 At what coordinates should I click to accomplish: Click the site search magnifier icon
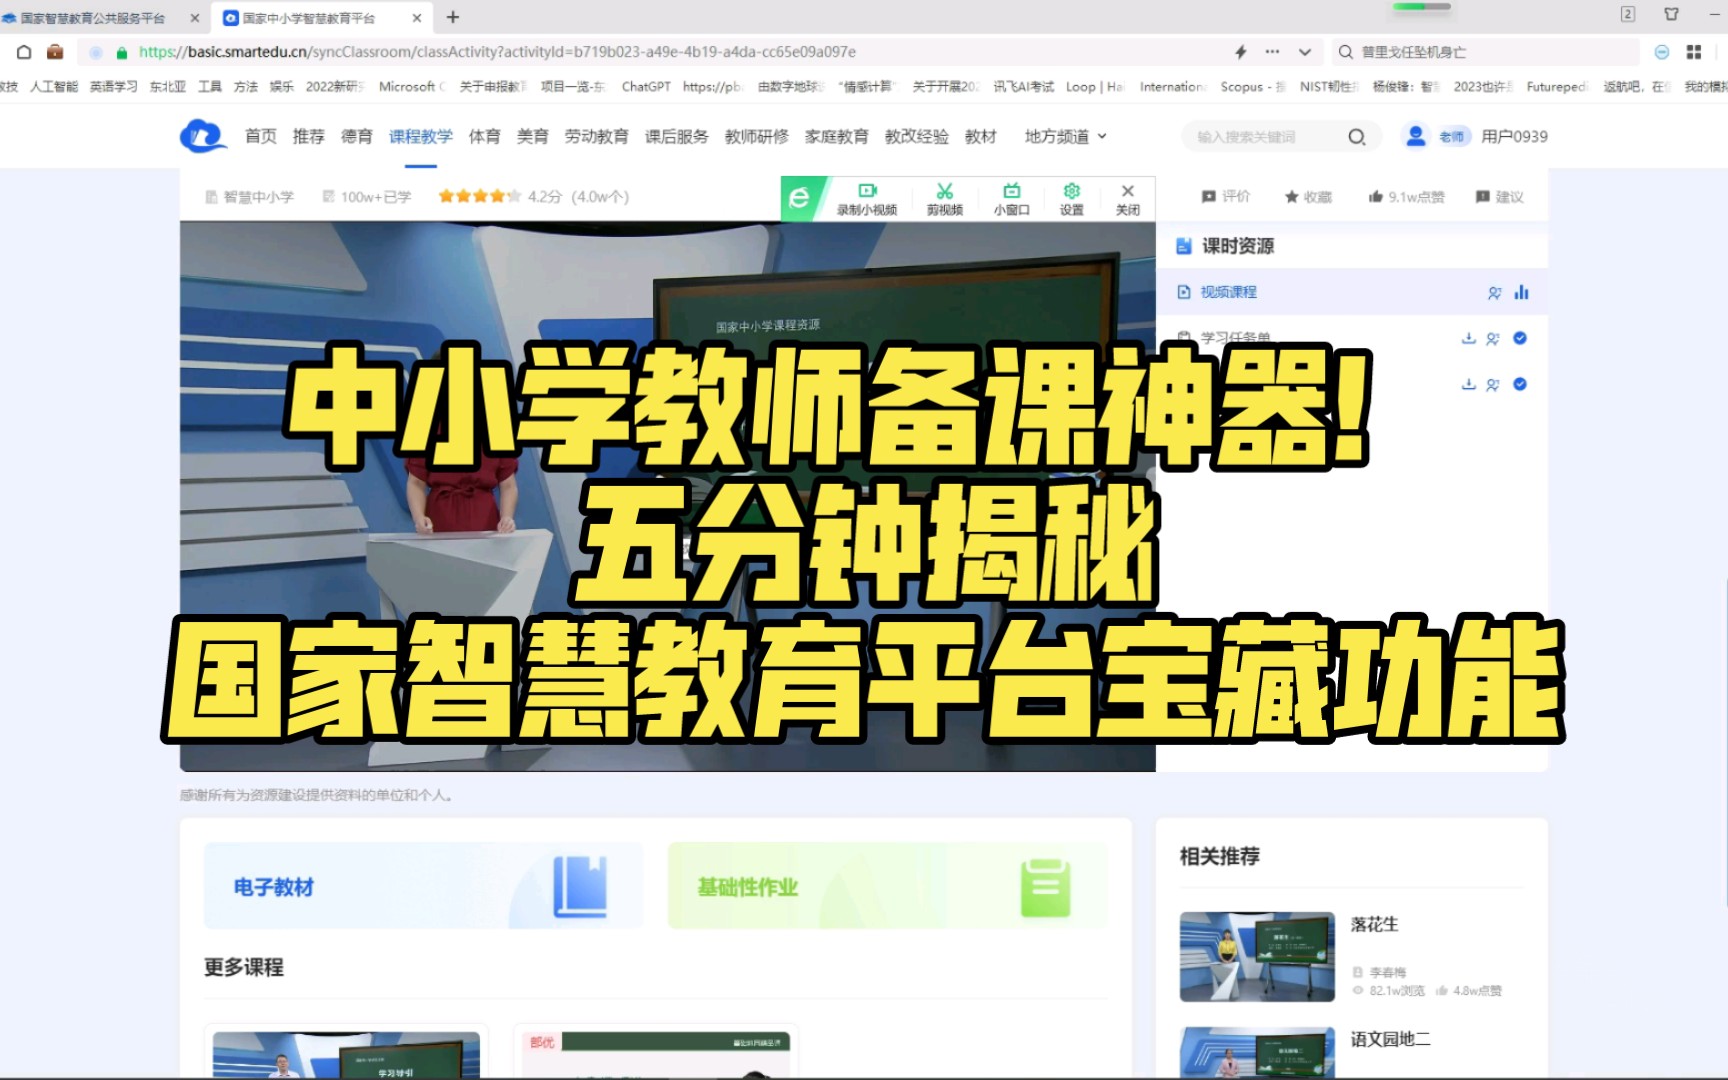pyautogui.click(x=1356, y=137)
